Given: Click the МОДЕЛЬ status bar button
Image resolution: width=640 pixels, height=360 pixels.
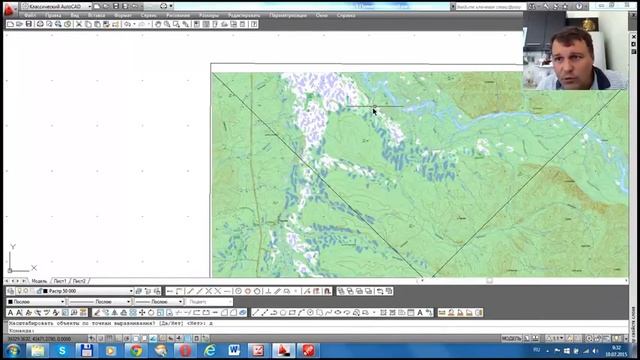Looking at the screenshot, I should (x=511, y=338).
